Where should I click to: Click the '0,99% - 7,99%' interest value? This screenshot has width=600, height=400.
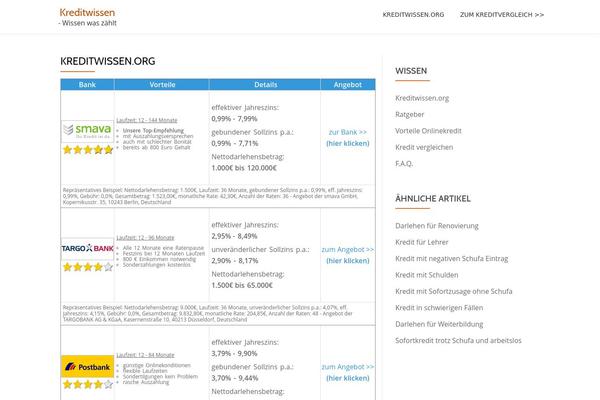coord(234,119)
